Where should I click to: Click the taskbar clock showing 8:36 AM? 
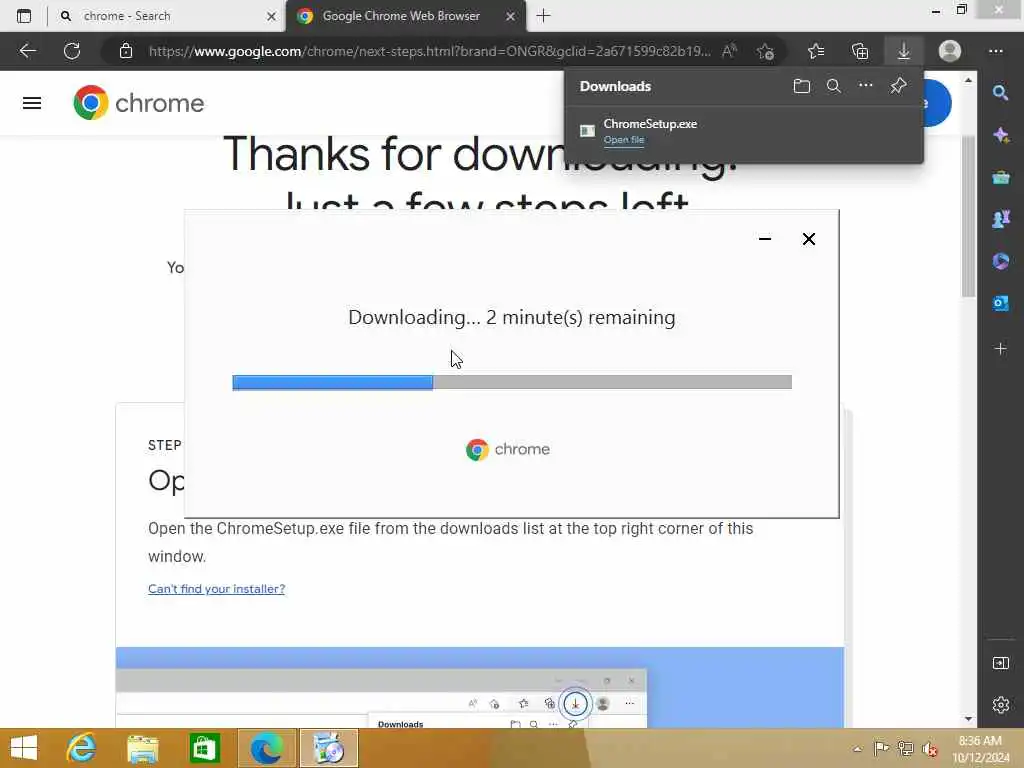[980, 749]
